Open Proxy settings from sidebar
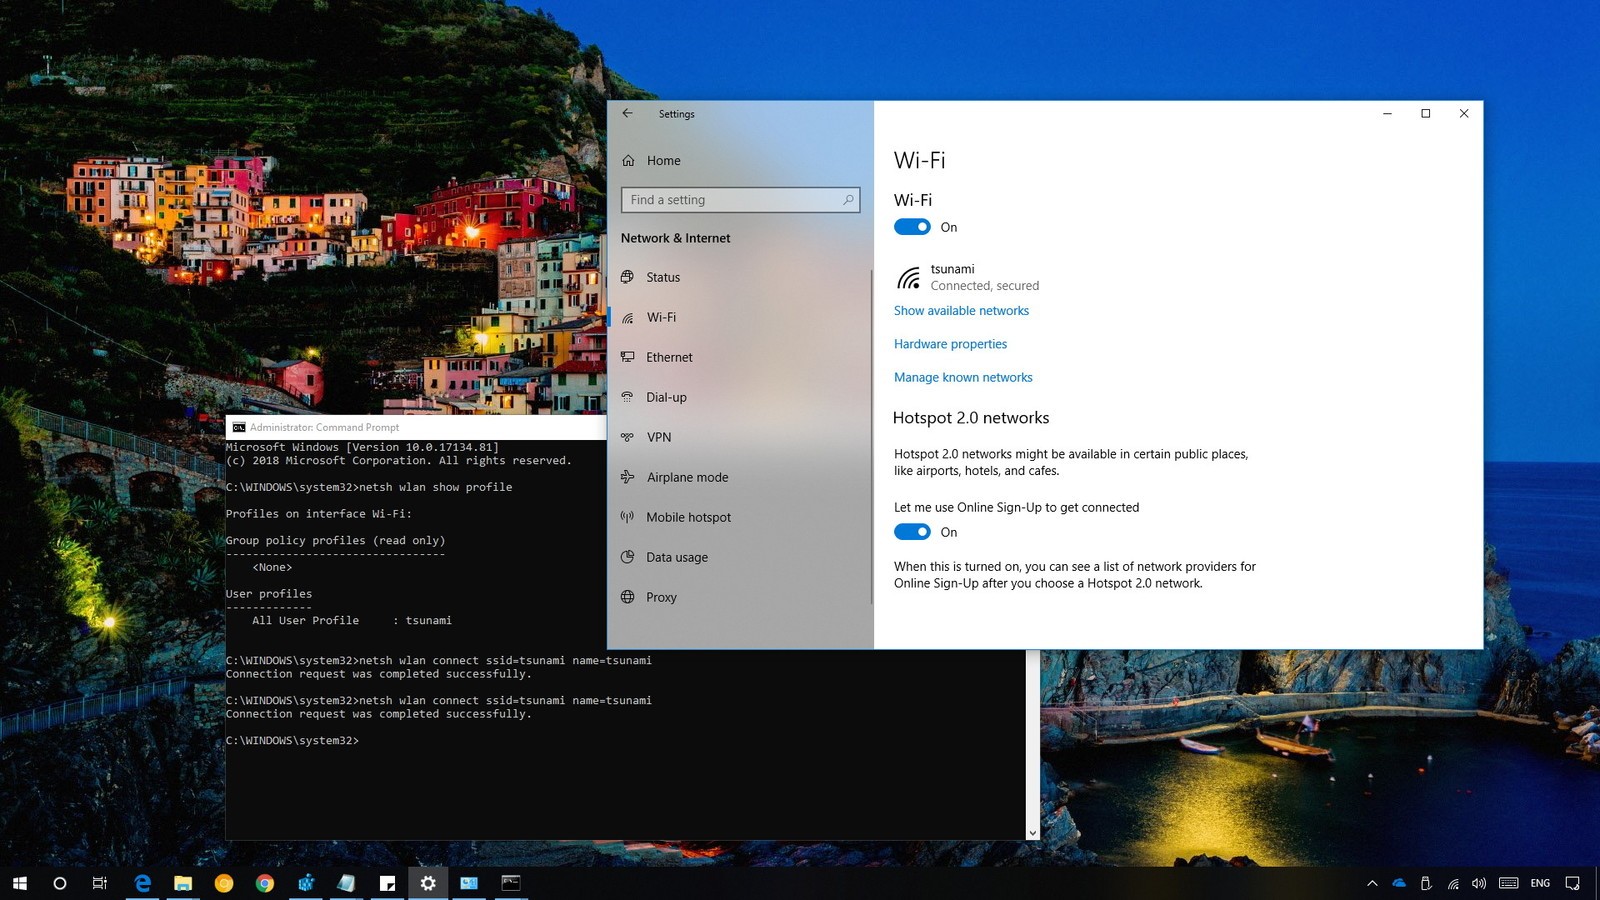This screenshot has width=1600, height=900. pos(660,597)
